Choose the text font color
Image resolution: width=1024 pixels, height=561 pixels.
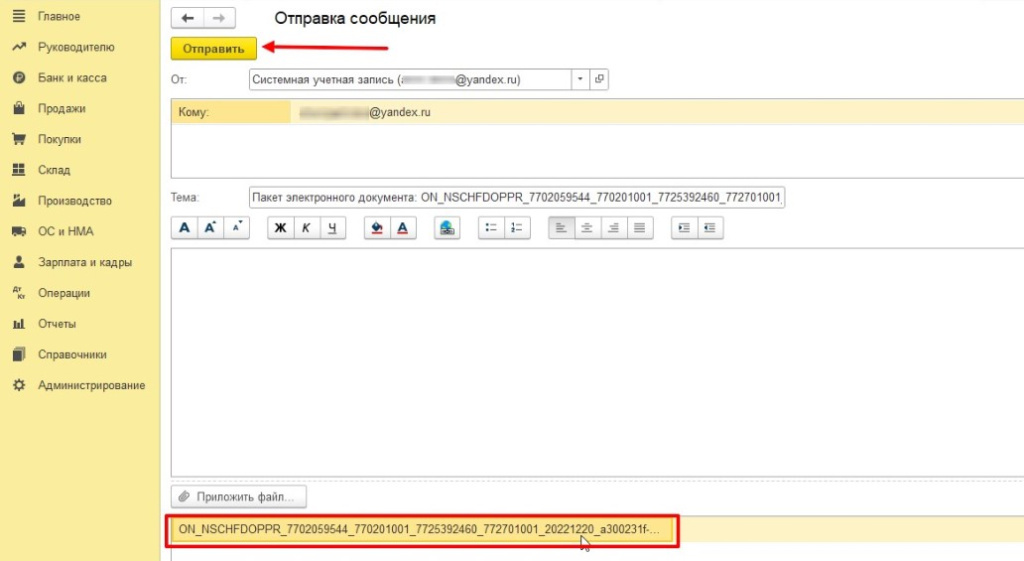[x=403, y=228]
